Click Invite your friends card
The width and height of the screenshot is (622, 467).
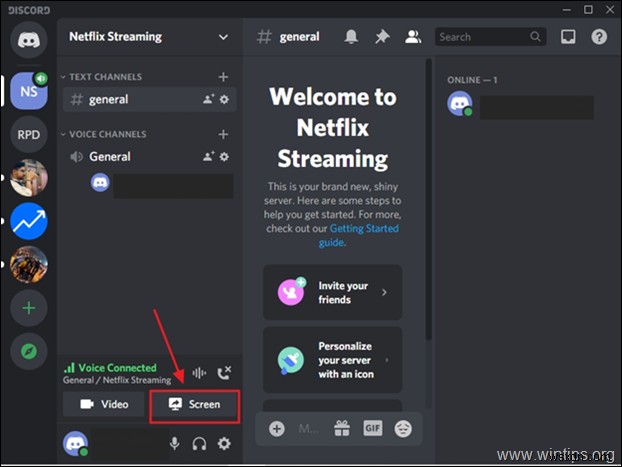click(332, 292)
